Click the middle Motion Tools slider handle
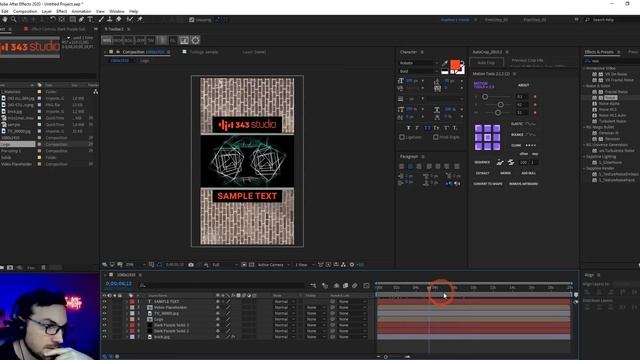Image resolution: width=640 pixels, height=360 pixels. click(x=500, y=104)
